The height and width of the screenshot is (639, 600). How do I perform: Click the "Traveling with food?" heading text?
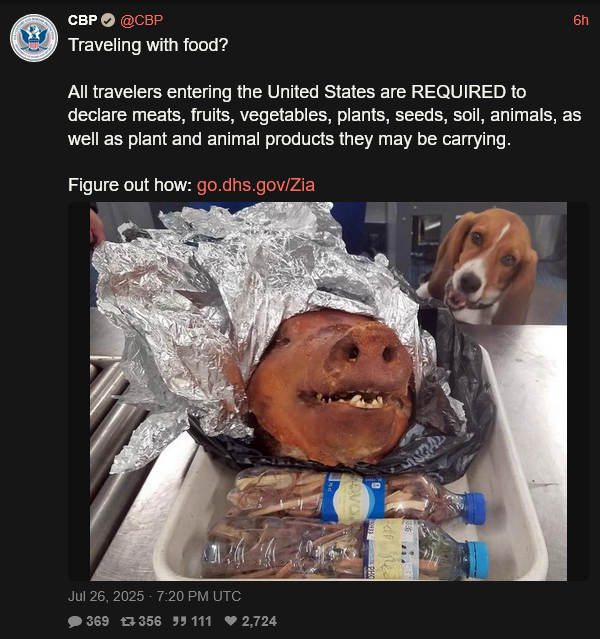(x=148, y=45)
